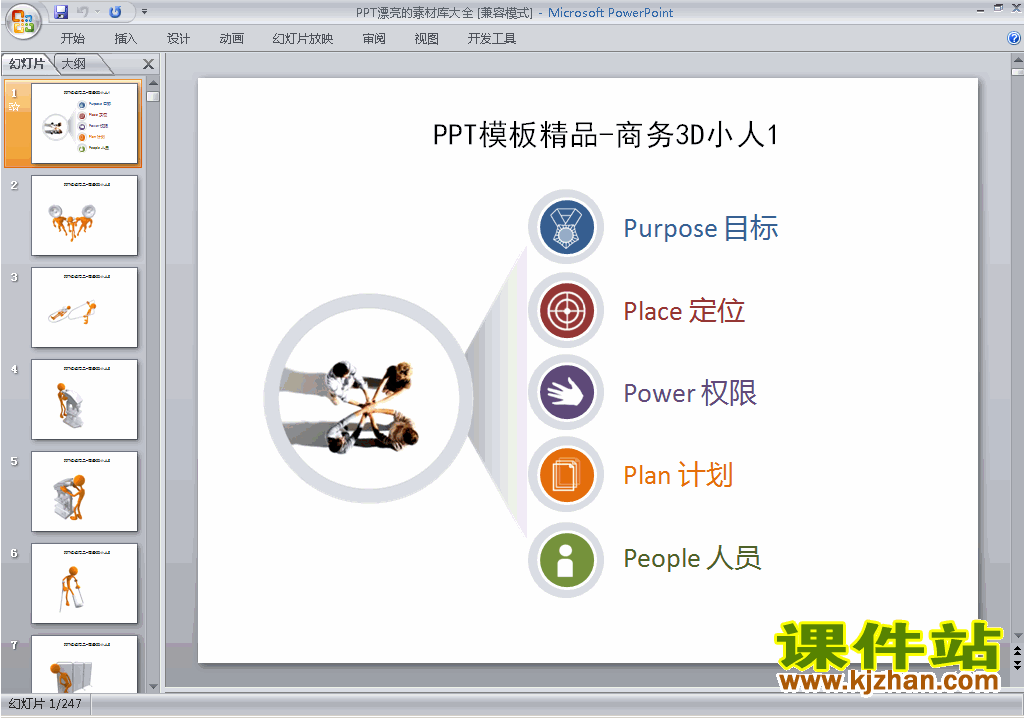Click the Purpose 目标 text
The height and width of the screenshot is (718, 1024).
(x=701, y=229)
